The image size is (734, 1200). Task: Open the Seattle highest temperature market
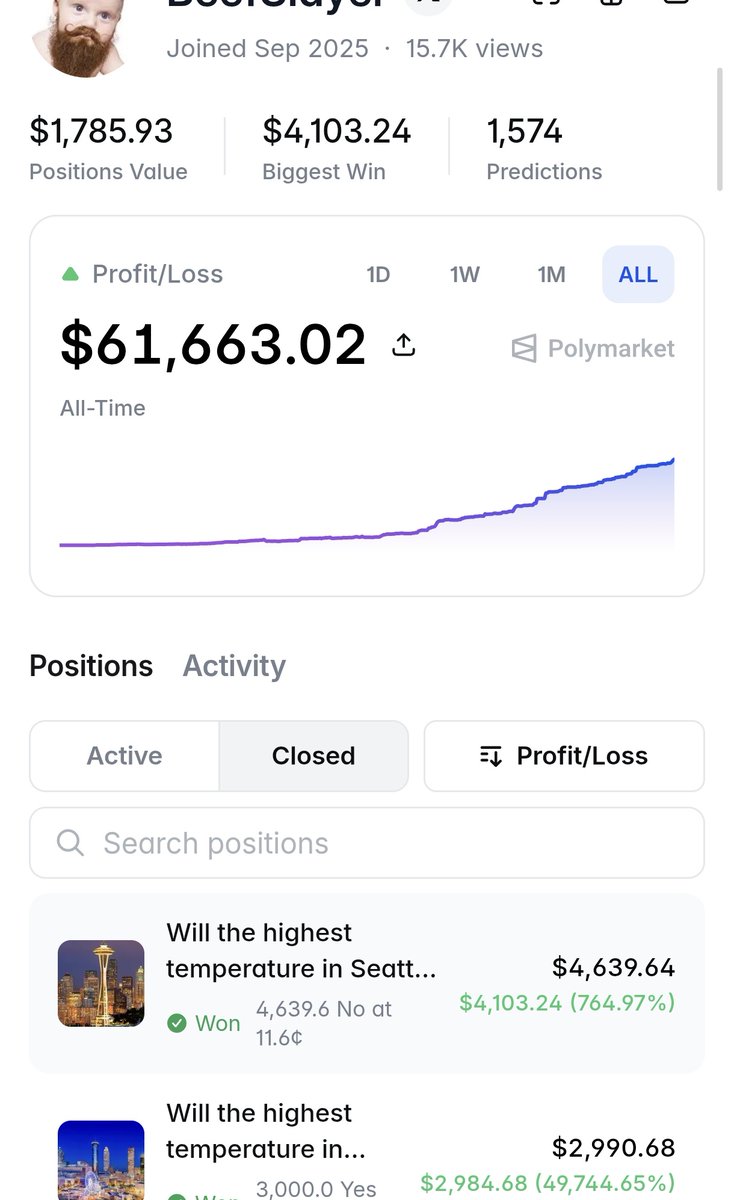point(367,983)
